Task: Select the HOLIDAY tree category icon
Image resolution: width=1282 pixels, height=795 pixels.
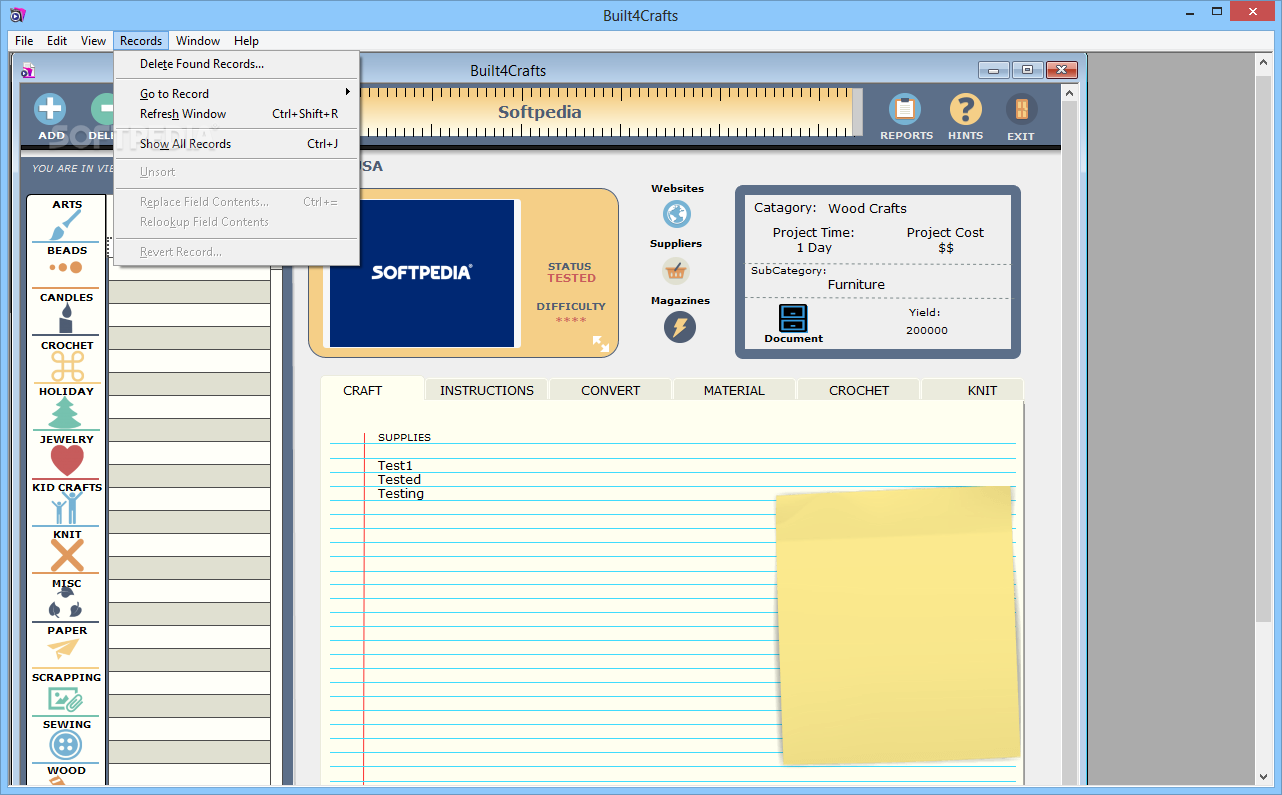Action: 66,413
